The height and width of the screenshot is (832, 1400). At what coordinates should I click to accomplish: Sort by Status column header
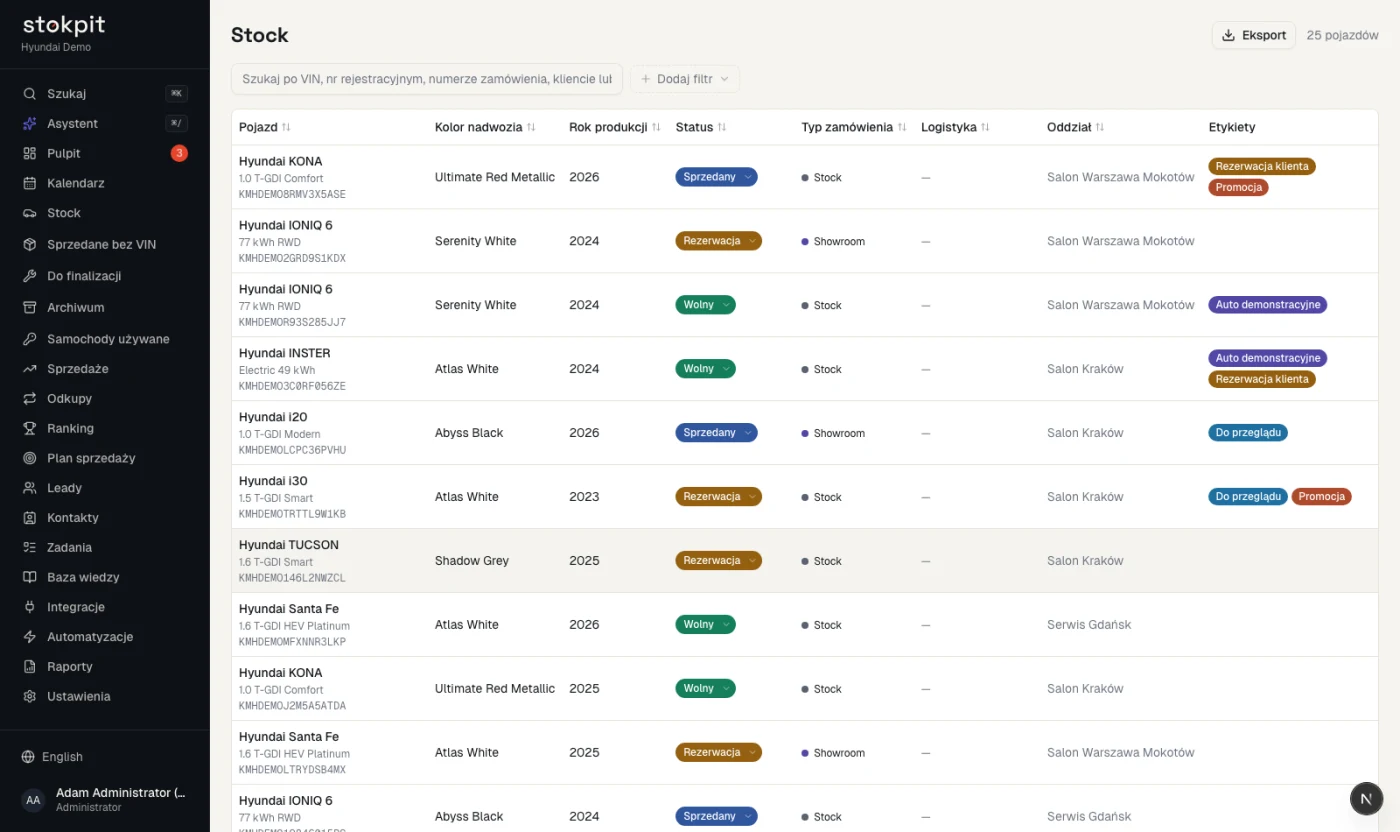point(701,127)
